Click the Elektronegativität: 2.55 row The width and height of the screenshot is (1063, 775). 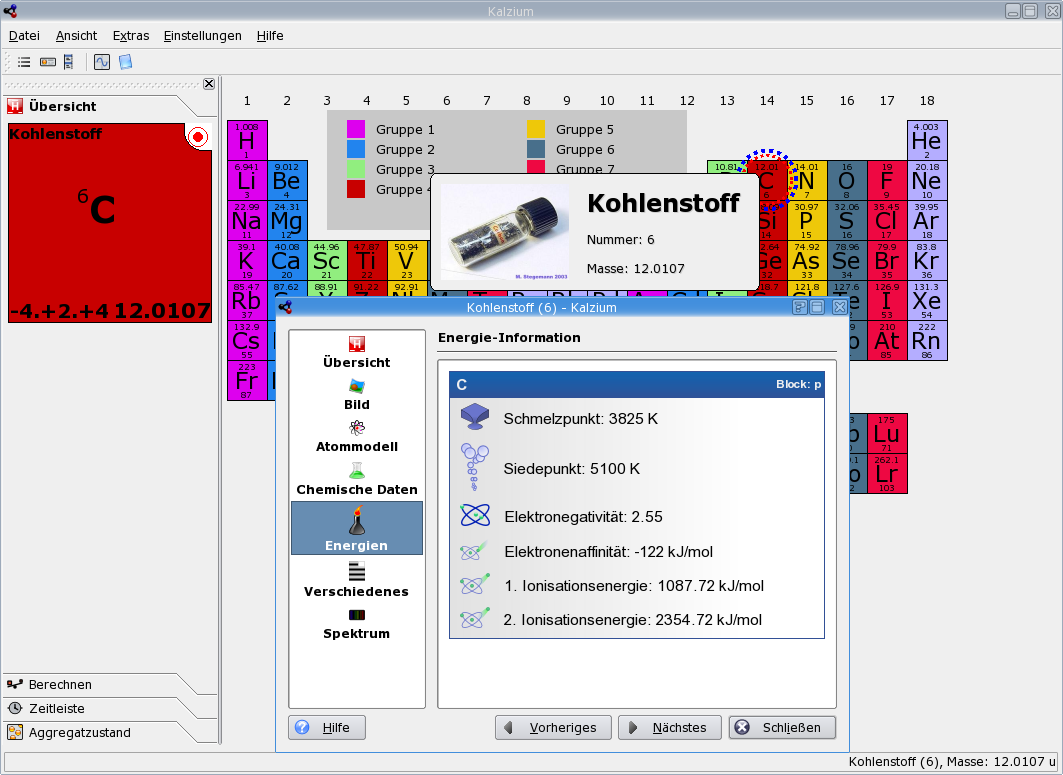pyautogui.click(x=637, y=517)
